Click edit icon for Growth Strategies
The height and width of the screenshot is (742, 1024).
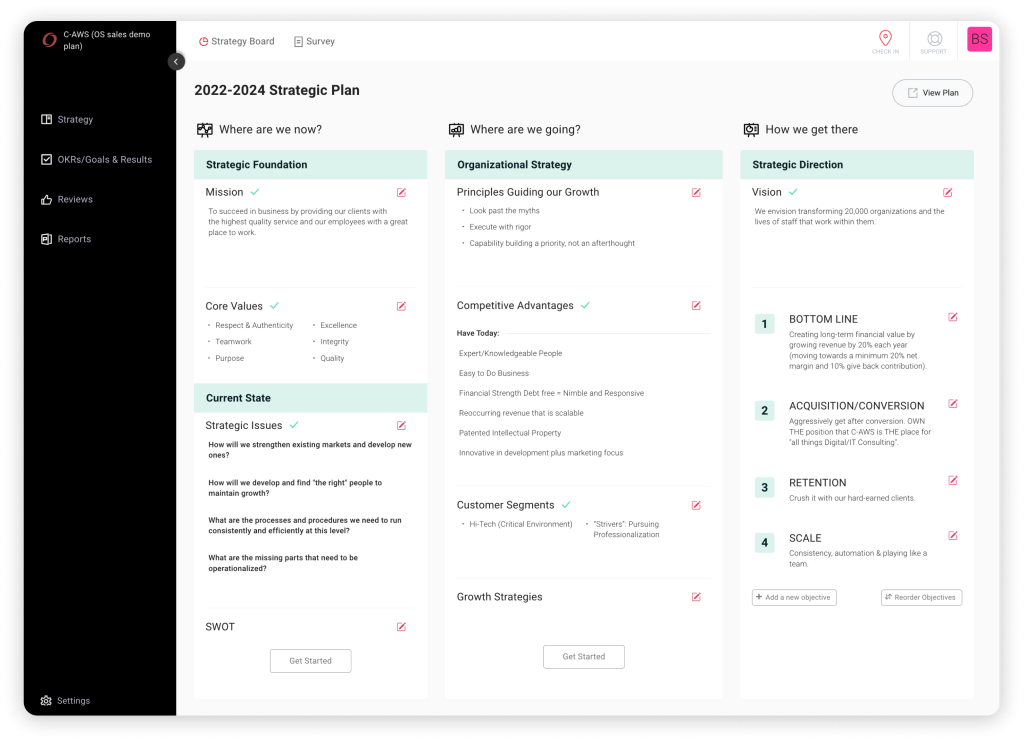pos(696,597)
